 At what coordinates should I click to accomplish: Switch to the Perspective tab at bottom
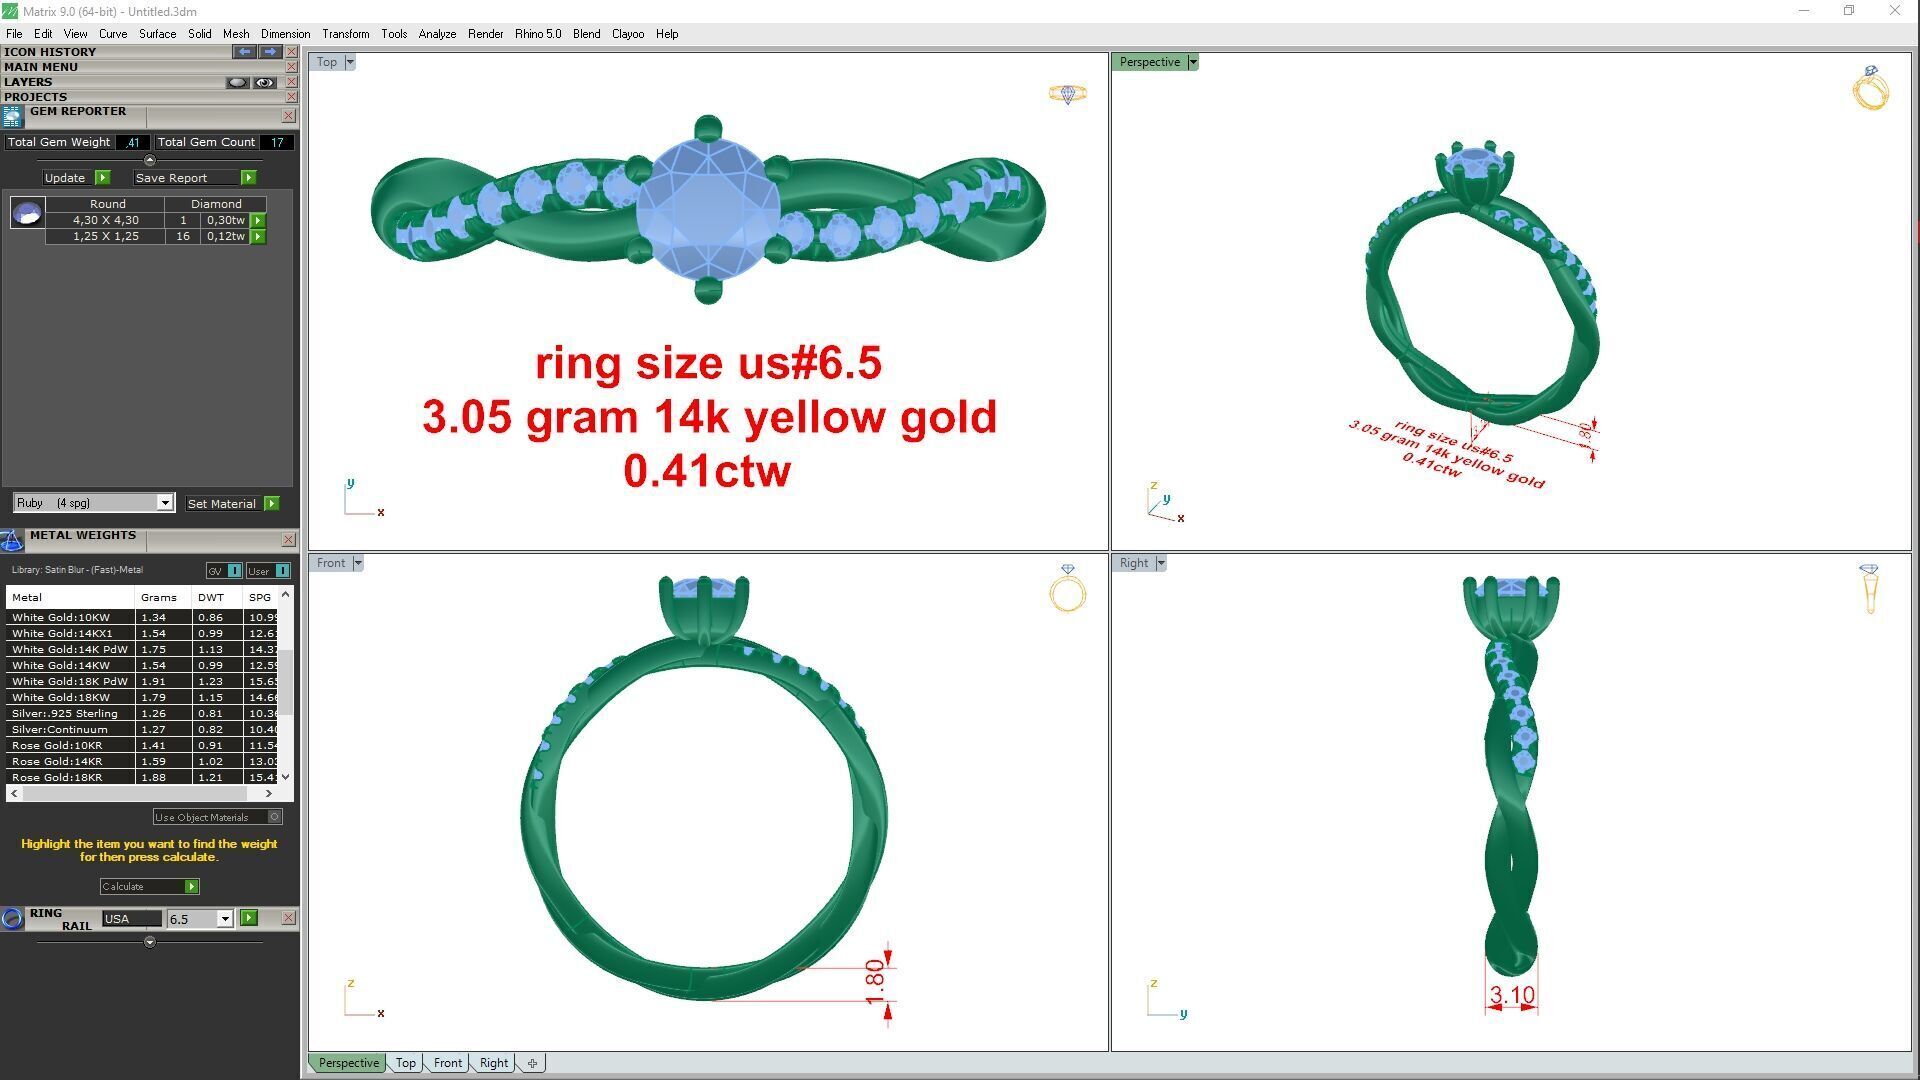(x=348, y=1063)
